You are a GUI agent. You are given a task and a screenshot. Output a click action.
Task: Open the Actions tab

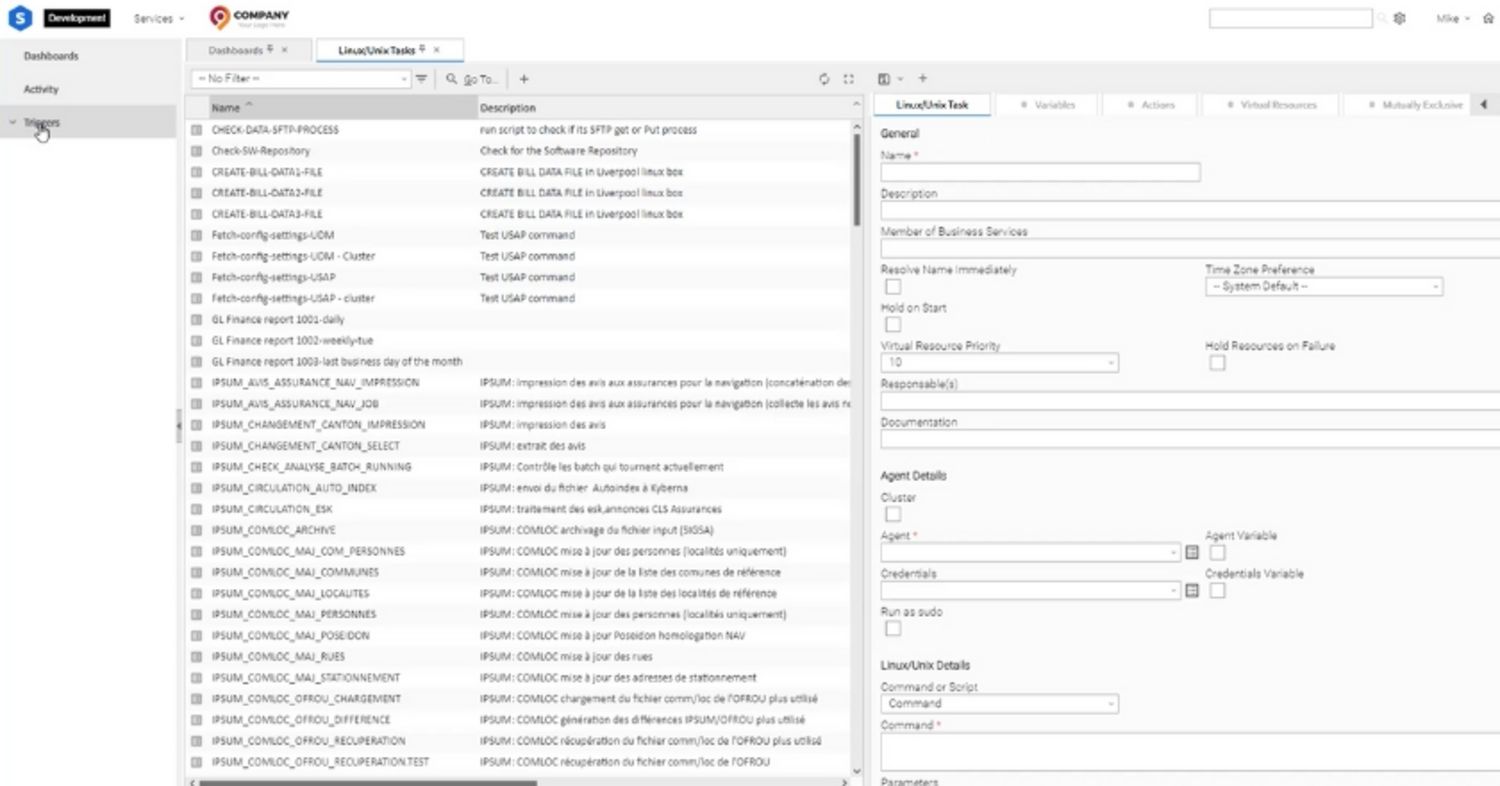(1151, 105)
